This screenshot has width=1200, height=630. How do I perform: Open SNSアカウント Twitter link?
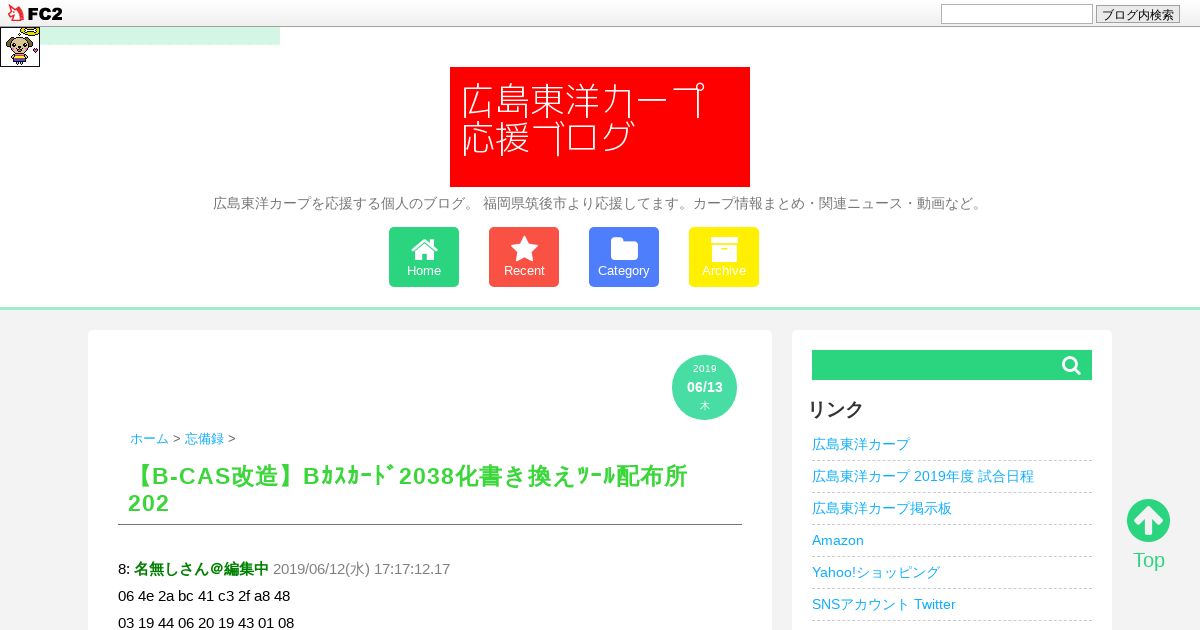pyautogui.click(x=884, y=604)
